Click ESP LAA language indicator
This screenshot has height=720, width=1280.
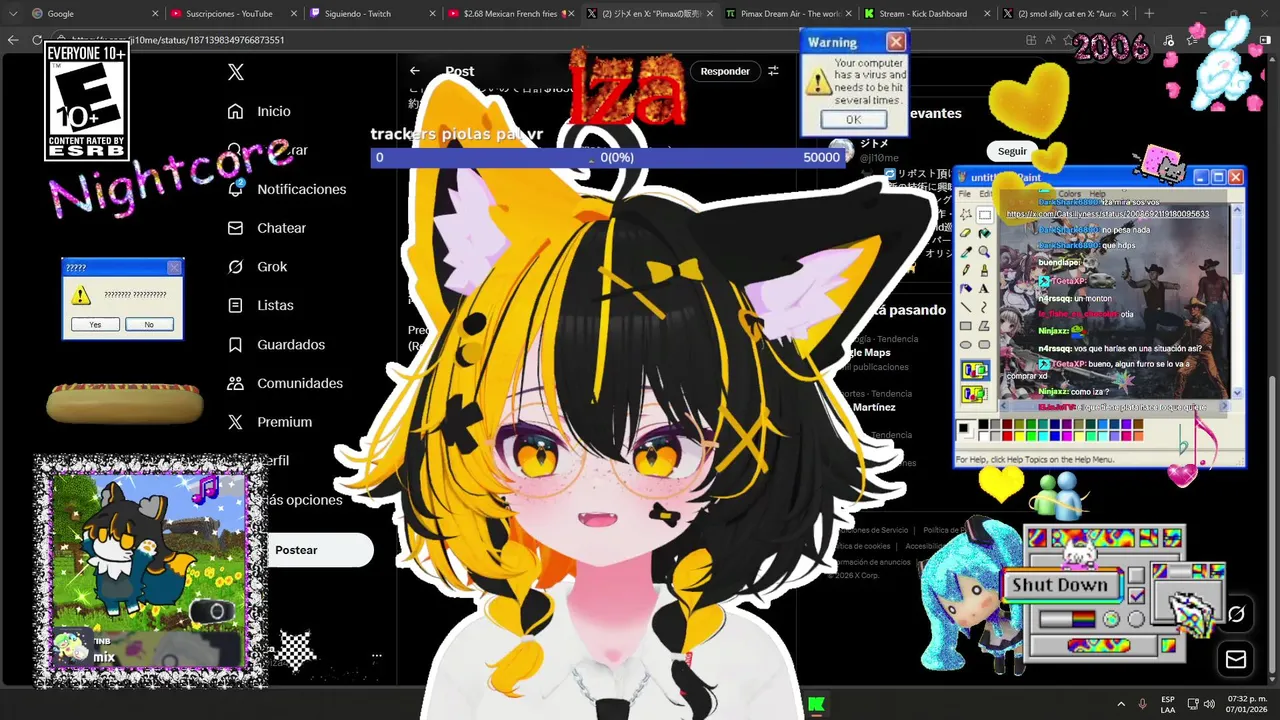pyautogui.click(x=1168, y=705)
